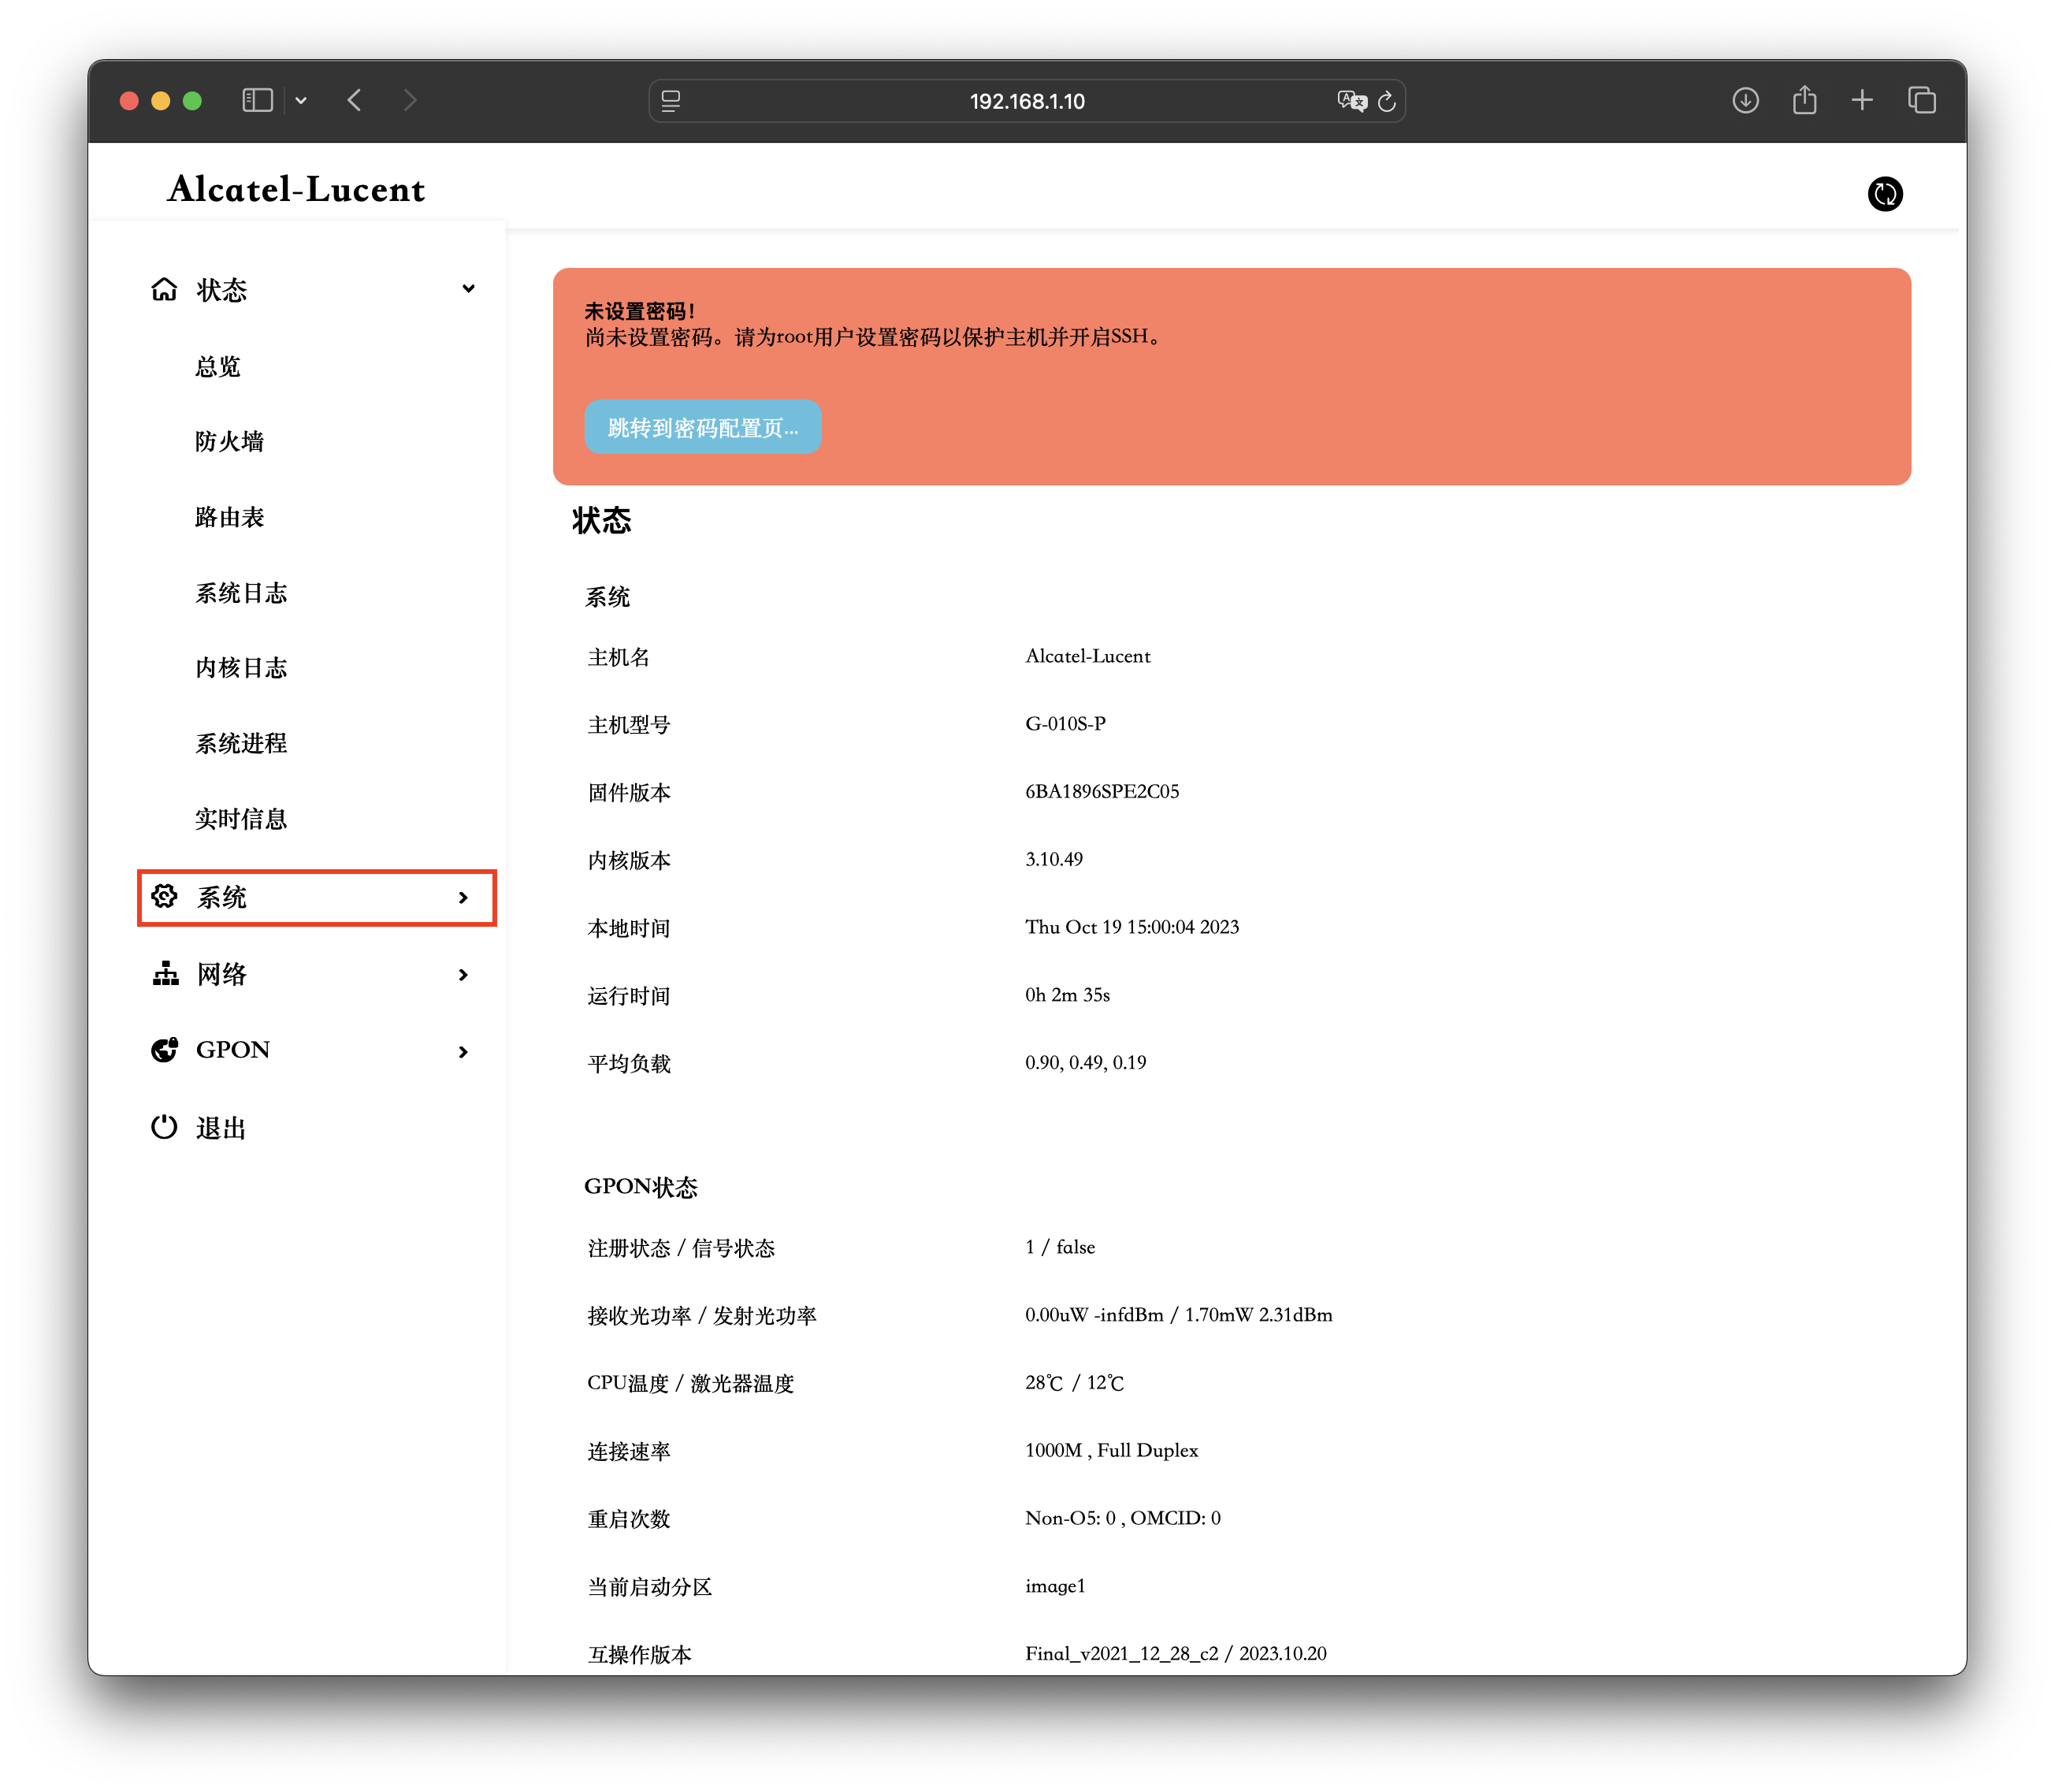Click the Alcatel-Lucent header logo
The height and width of the screenshot is (1792, 2055).
[x=296, y=189]
